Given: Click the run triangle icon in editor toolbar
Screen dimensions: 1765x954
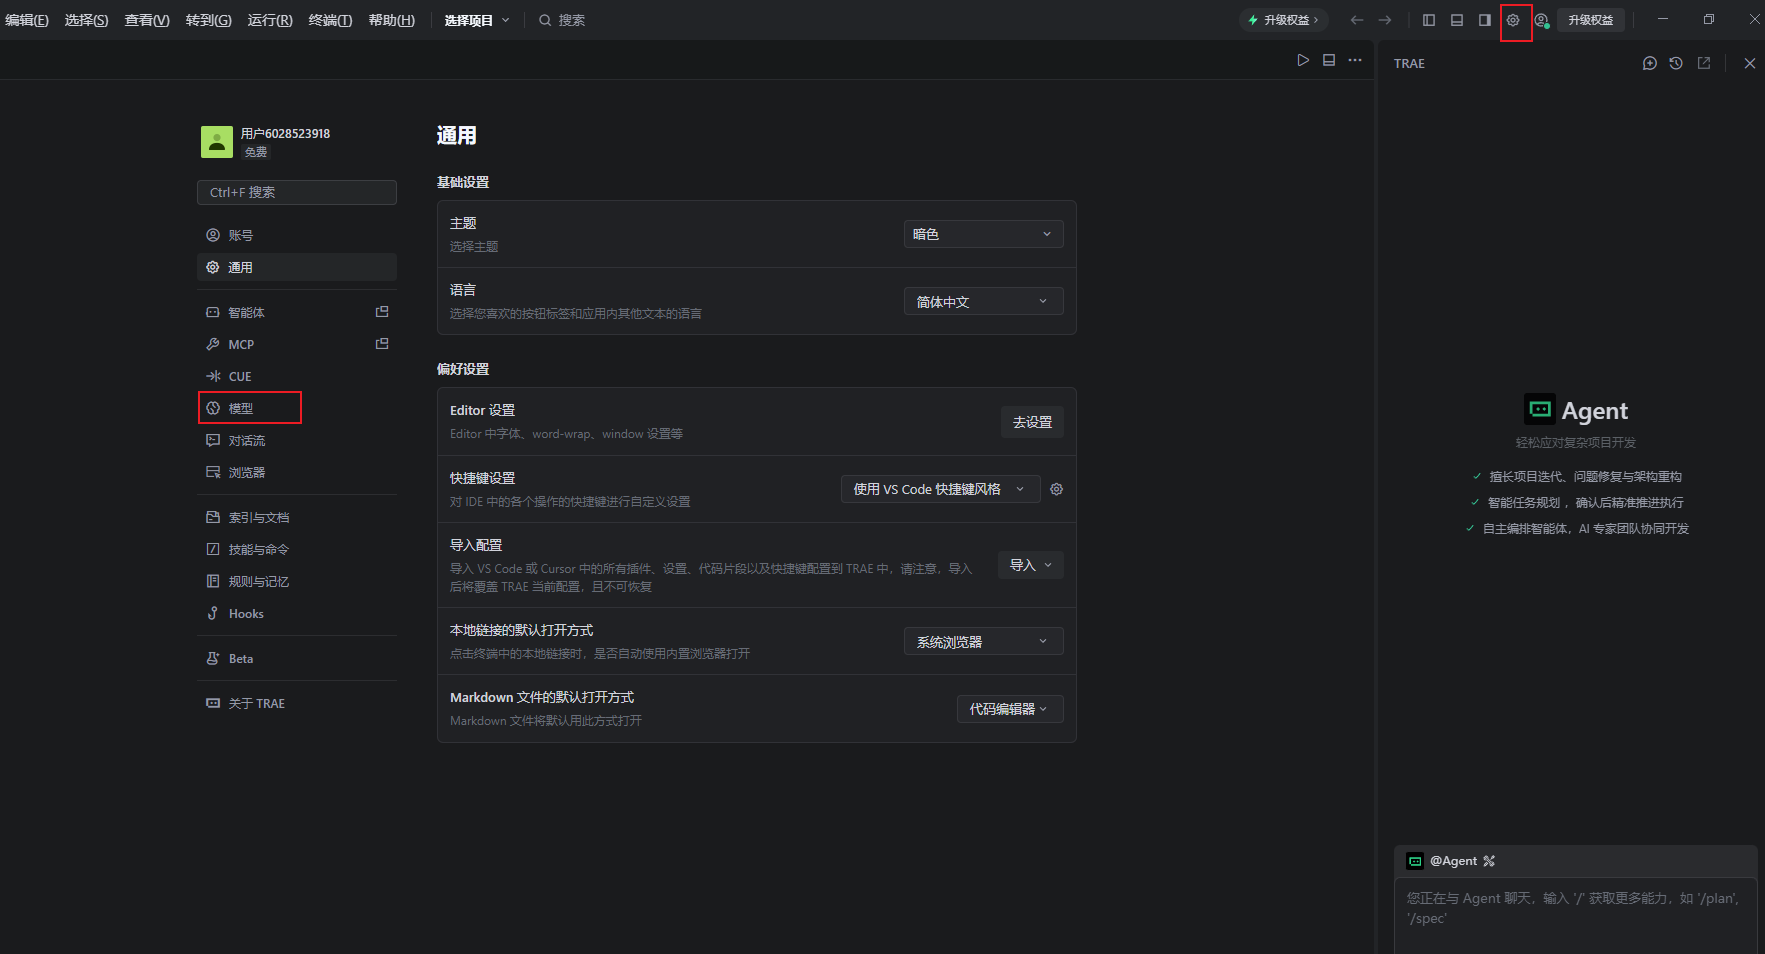Looking at the screenshot, I should tap(1303, 60).
